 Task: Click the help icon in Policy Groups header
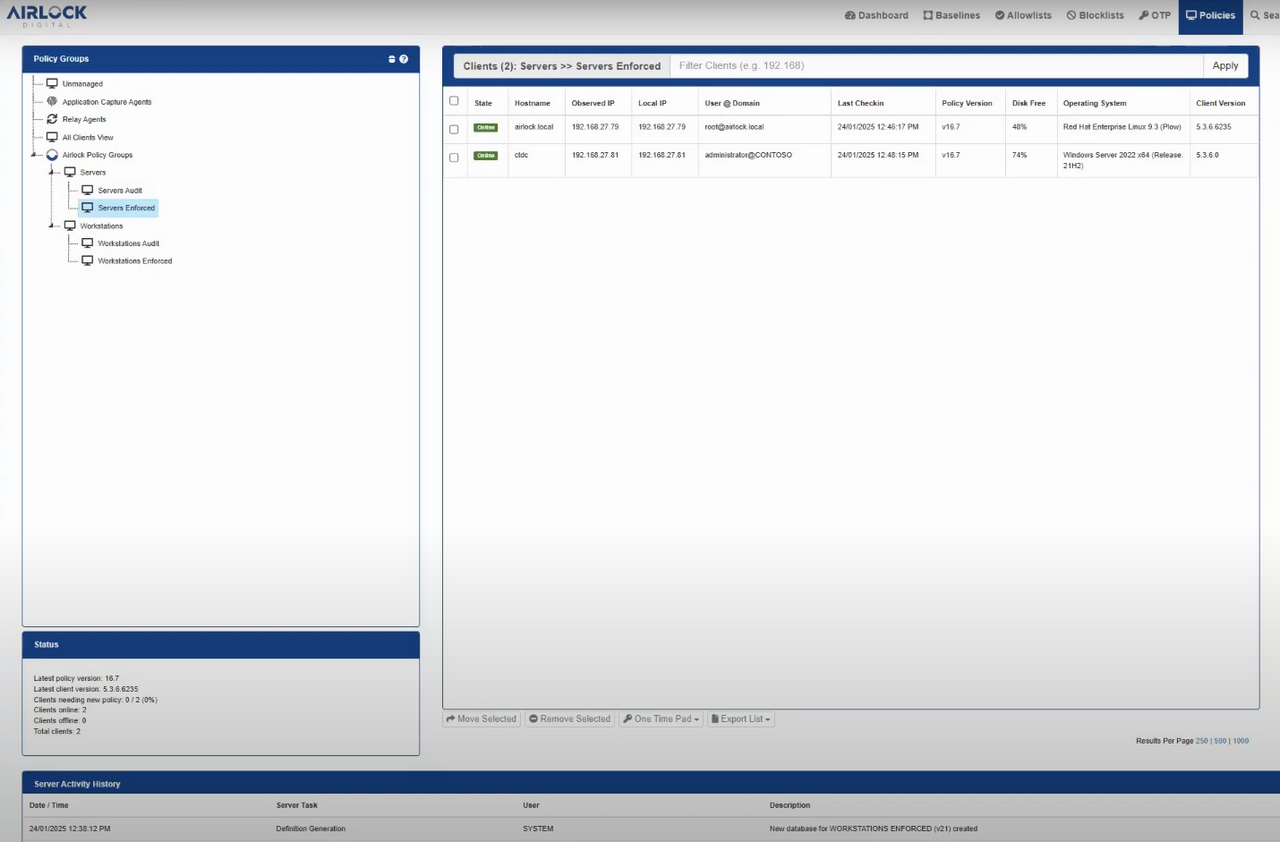[x=404, y=58]
